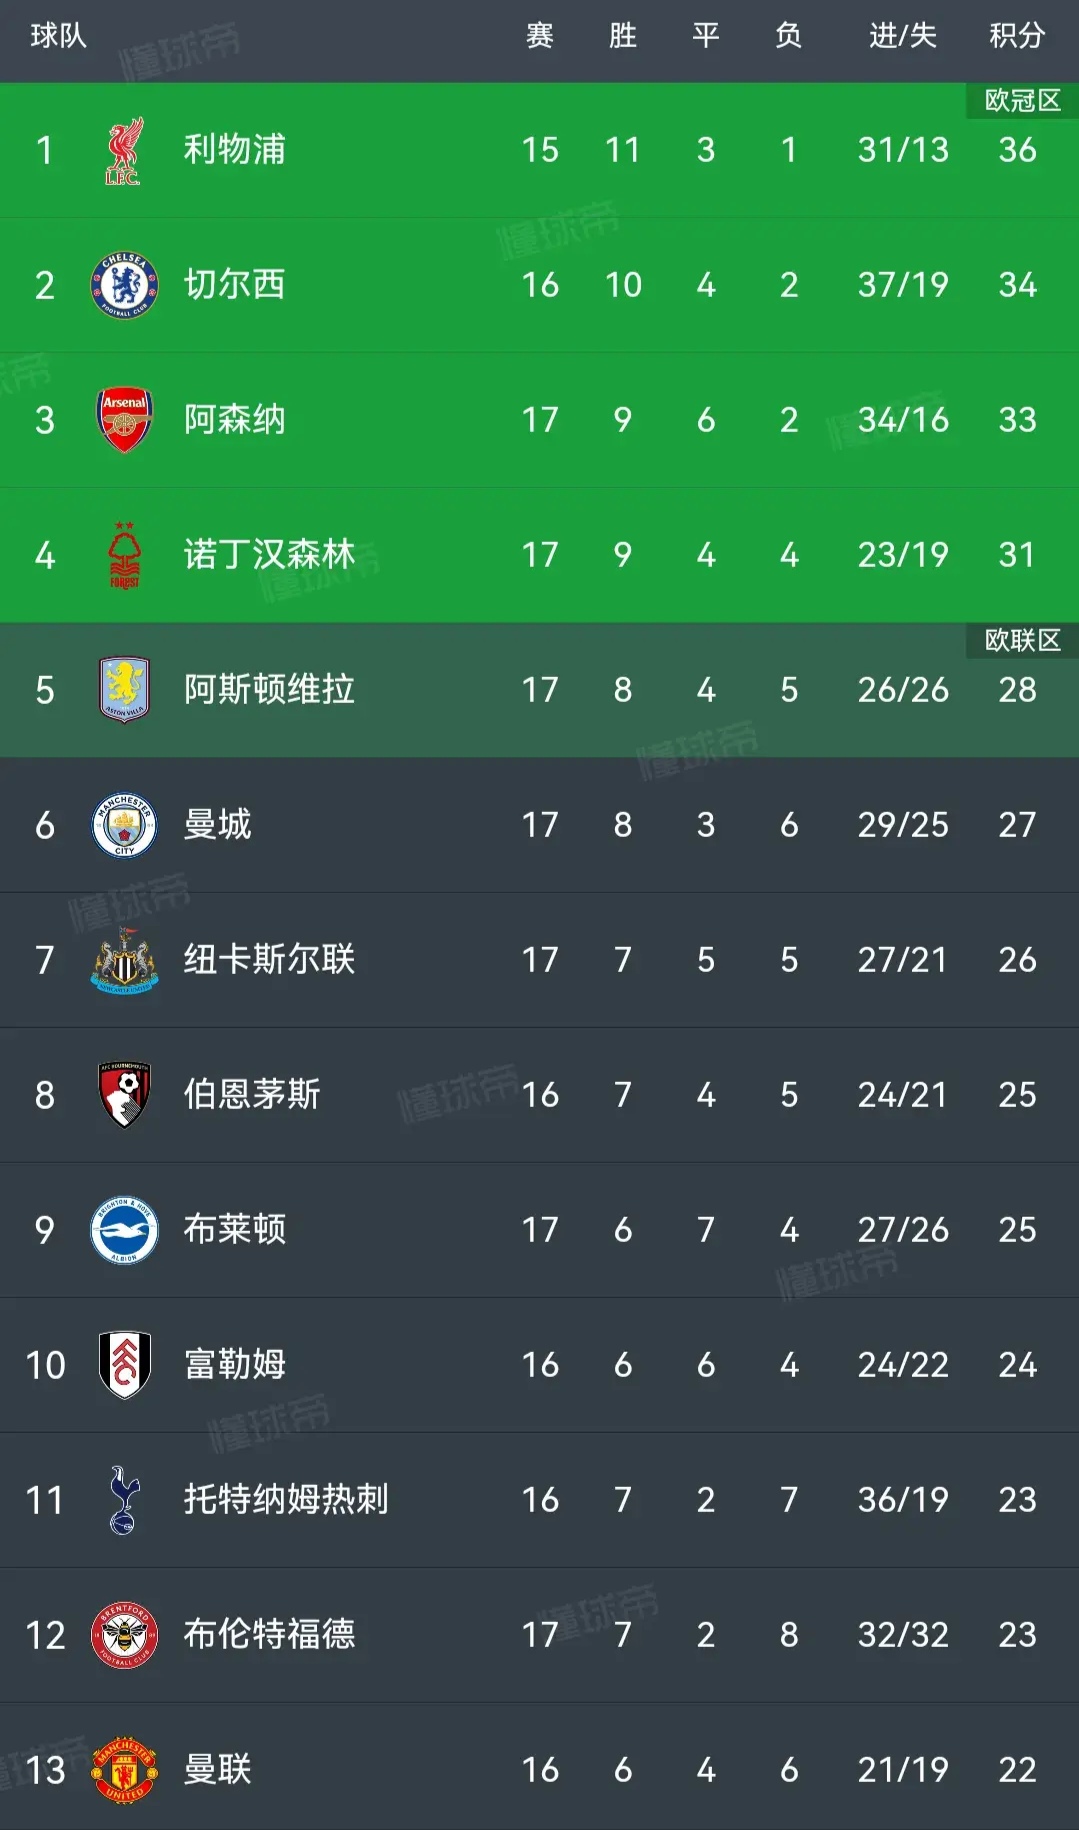The image size is (1079, 1830).
Task: Tap the Nottingham Forest tree logo
Action: point(124,555)
